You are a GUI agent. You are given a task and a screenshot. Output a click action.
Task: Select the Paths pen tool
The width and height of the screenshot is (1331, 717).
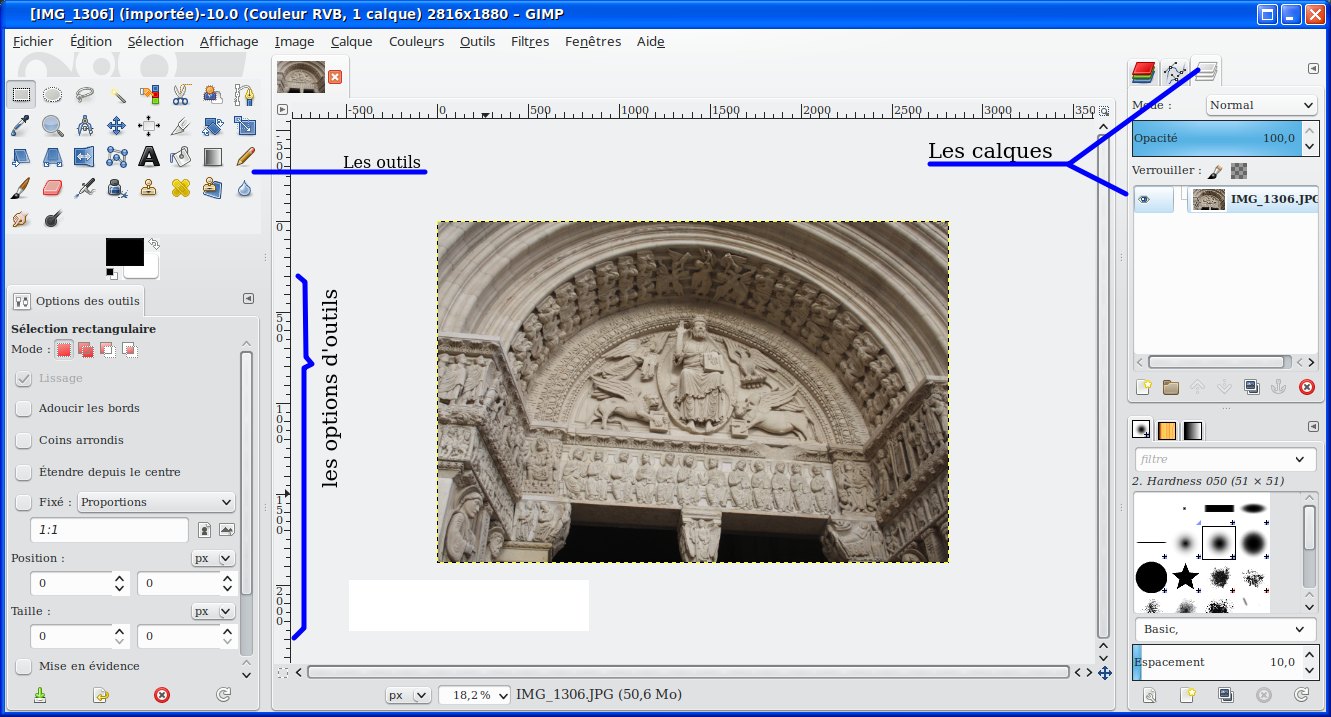pos(244,95)
